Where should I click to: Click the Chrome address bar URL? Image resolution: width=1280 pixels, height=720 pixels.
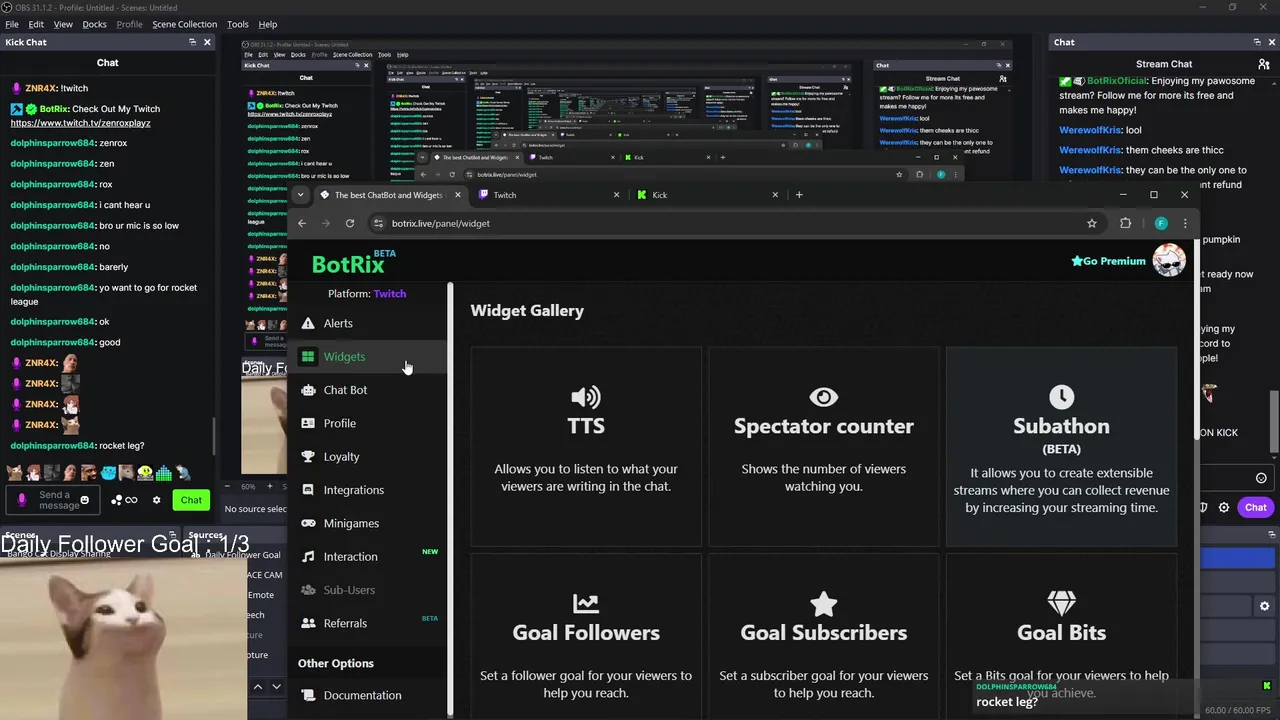(x=441, y=223)
